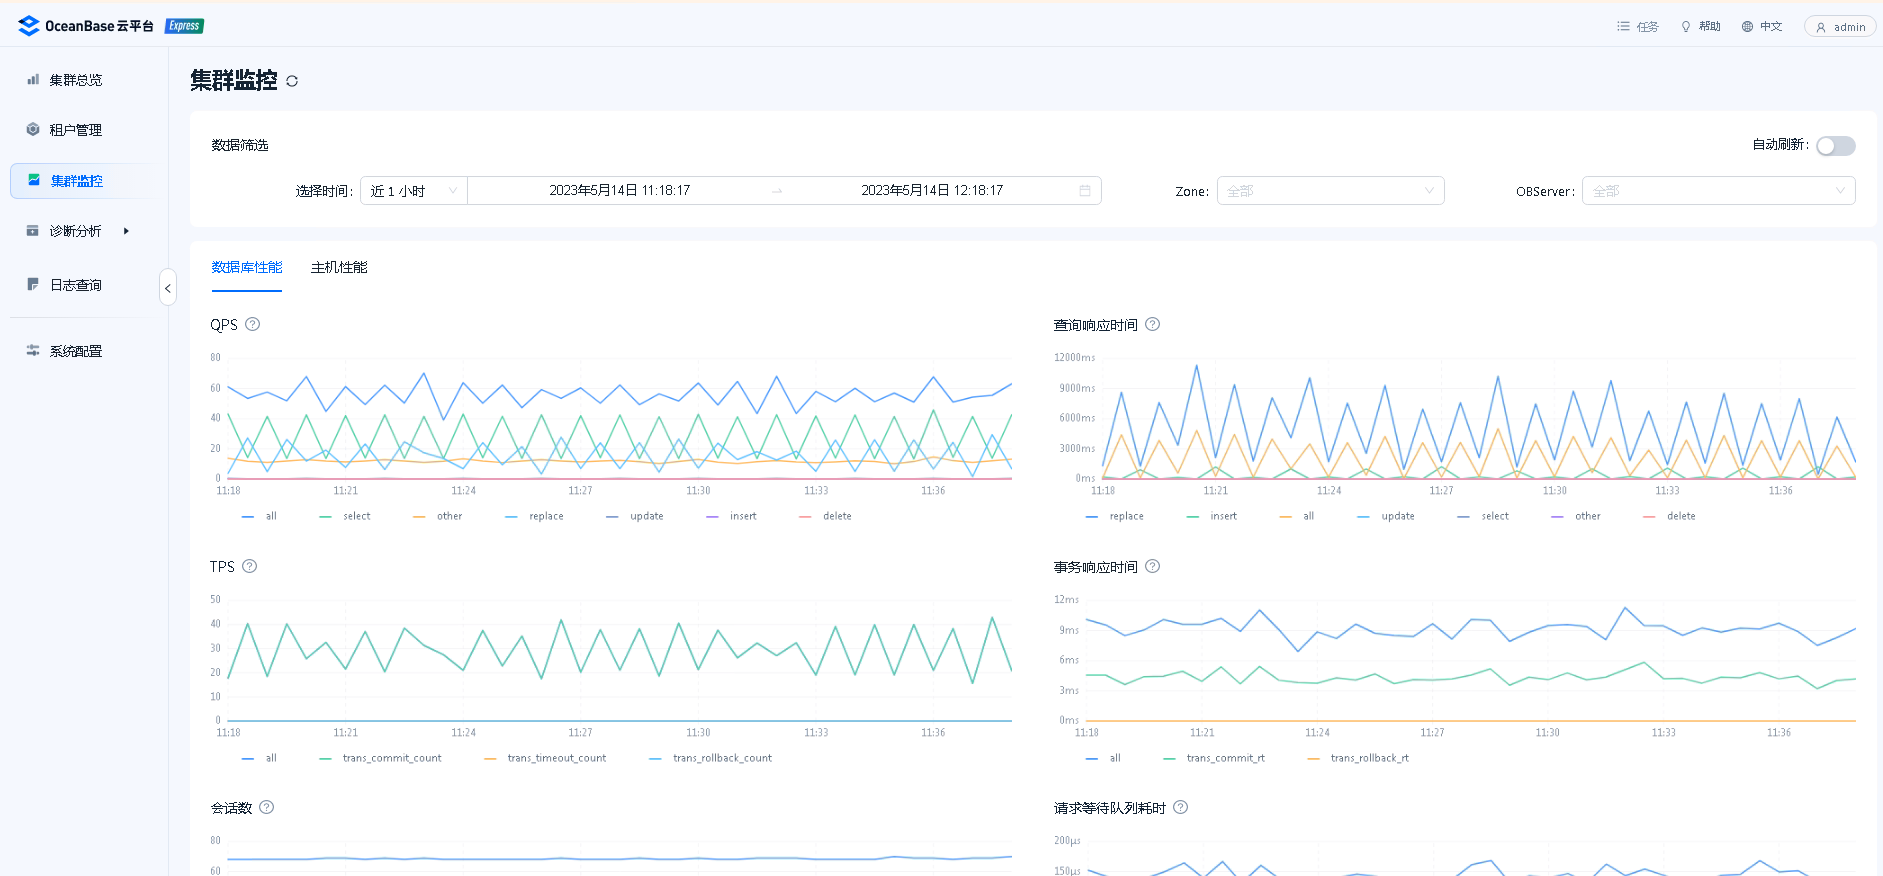The width and height of the screenshot is (1883, 876).
Task: Toggle trans_timeout_count in TPS legend
Action: pyautogui.click(x=545, y=758)
